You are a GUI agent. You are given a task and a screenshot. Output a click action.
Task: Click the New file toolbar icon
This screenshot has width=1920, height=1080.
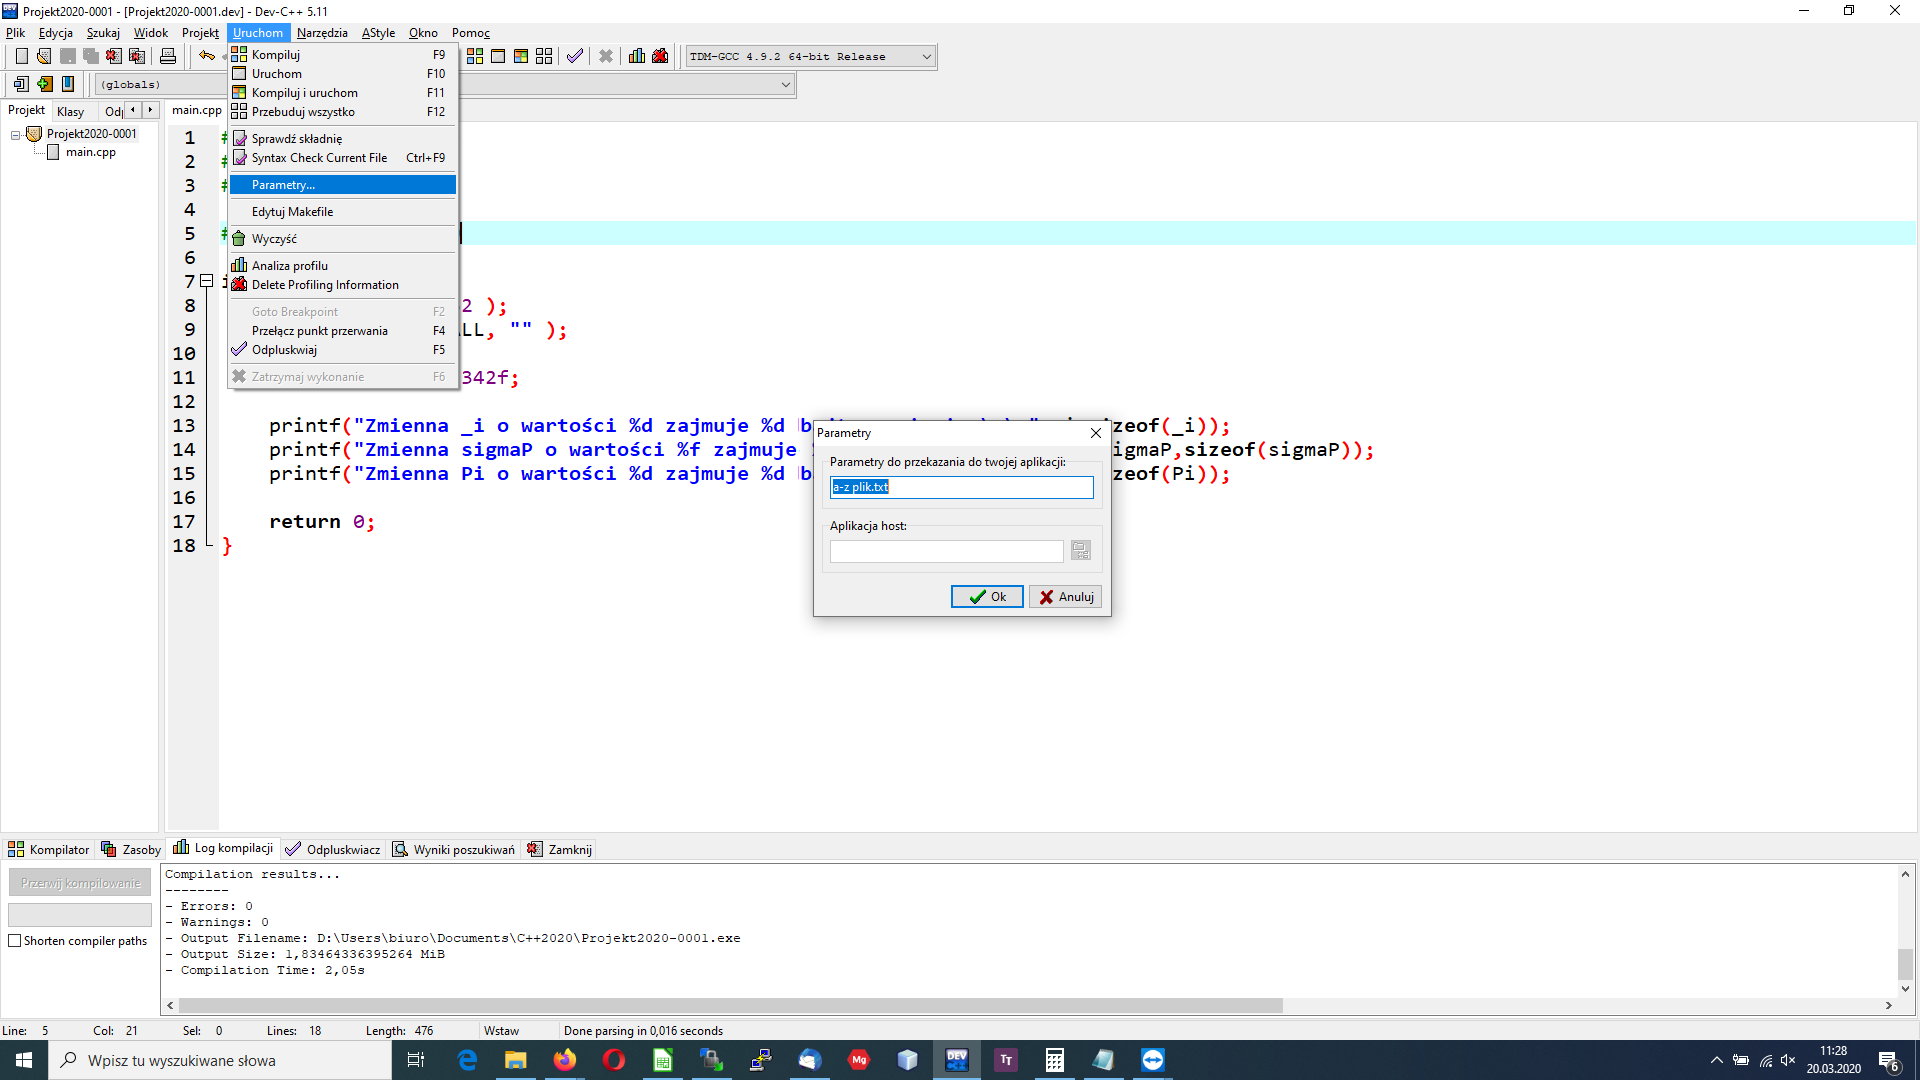tap(21, 56)
